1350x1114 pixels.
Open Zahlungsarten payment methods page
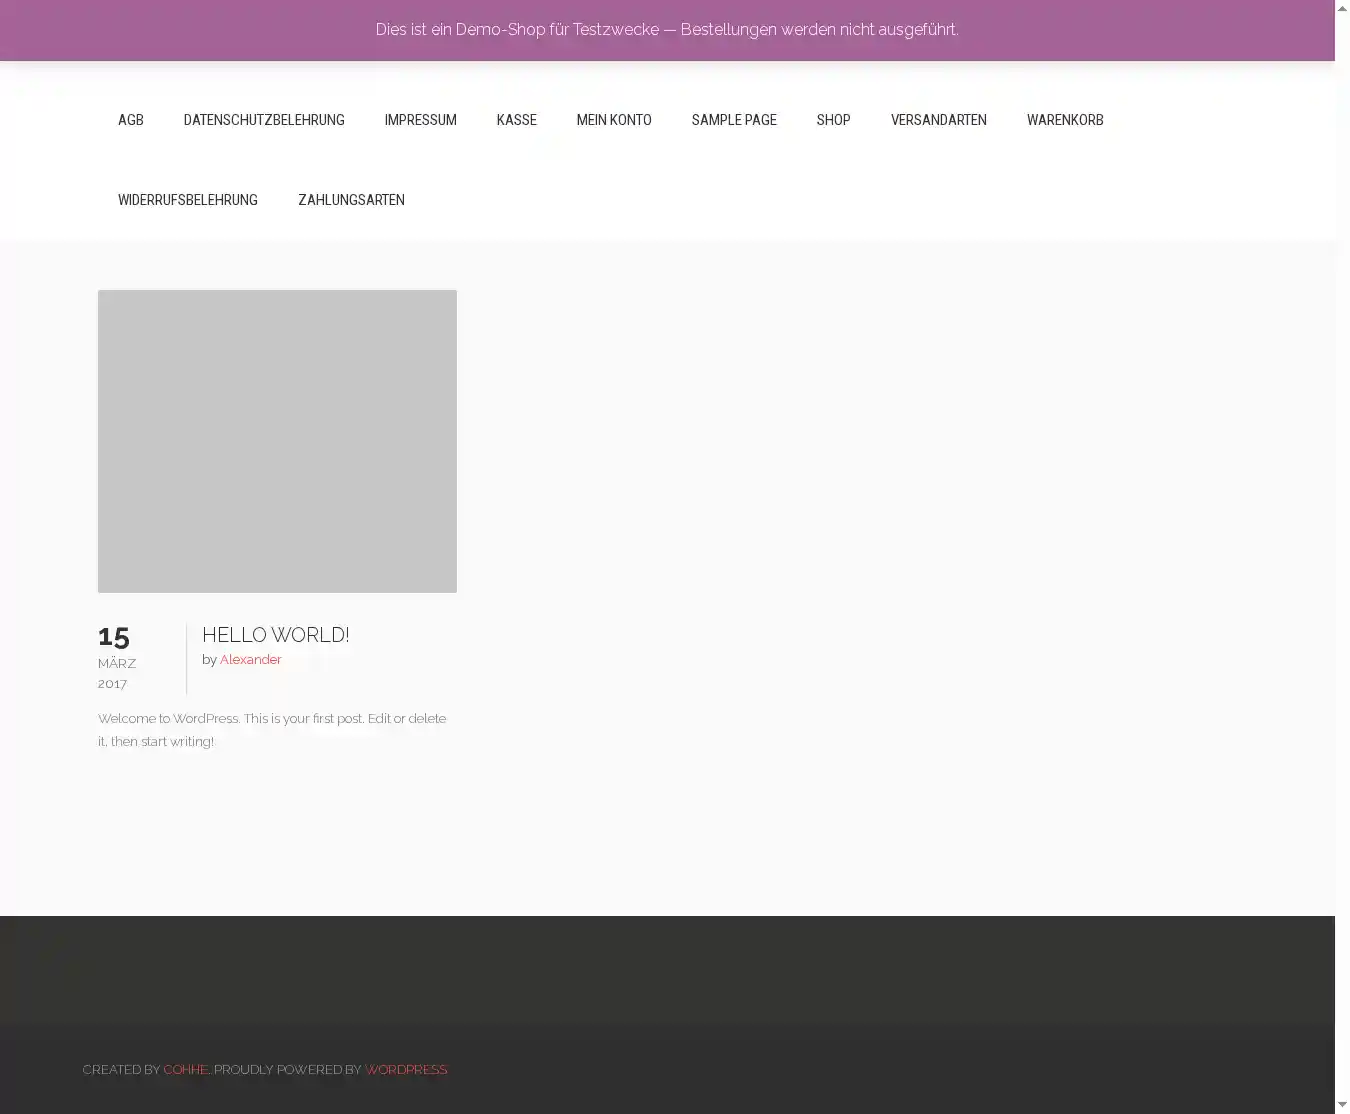[351, 200]
